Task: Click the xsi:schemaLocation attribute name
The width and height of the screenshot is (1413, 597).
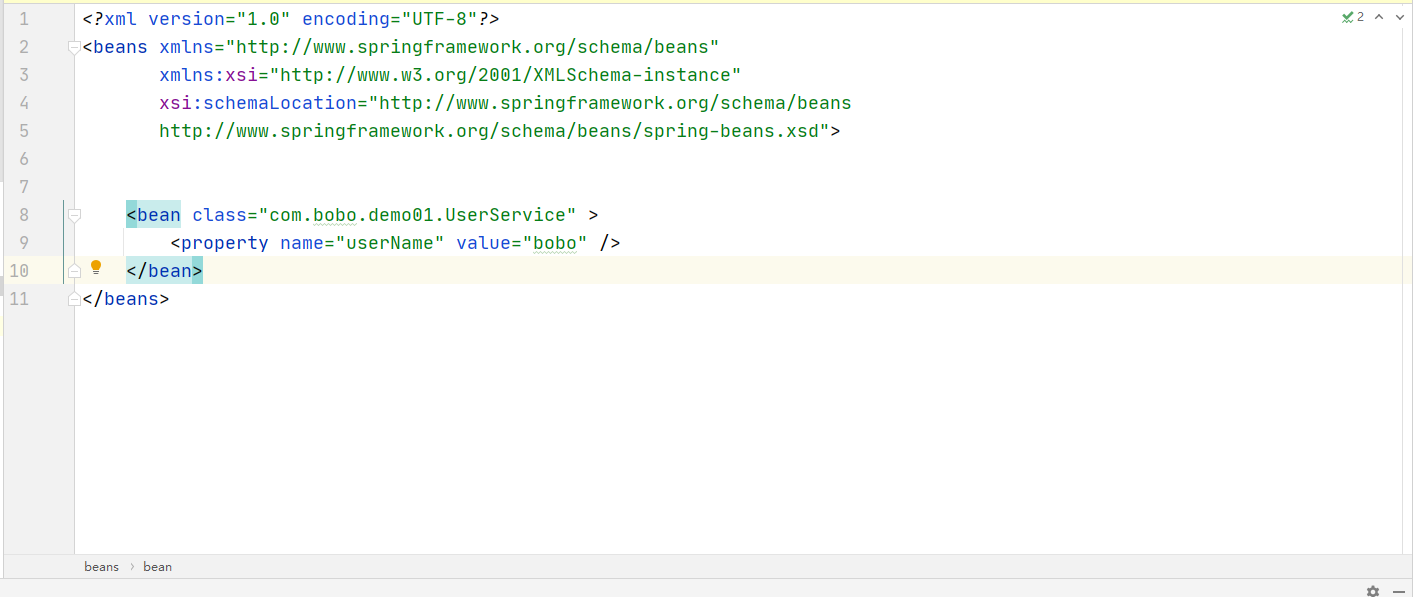Action: click(258, 103)
